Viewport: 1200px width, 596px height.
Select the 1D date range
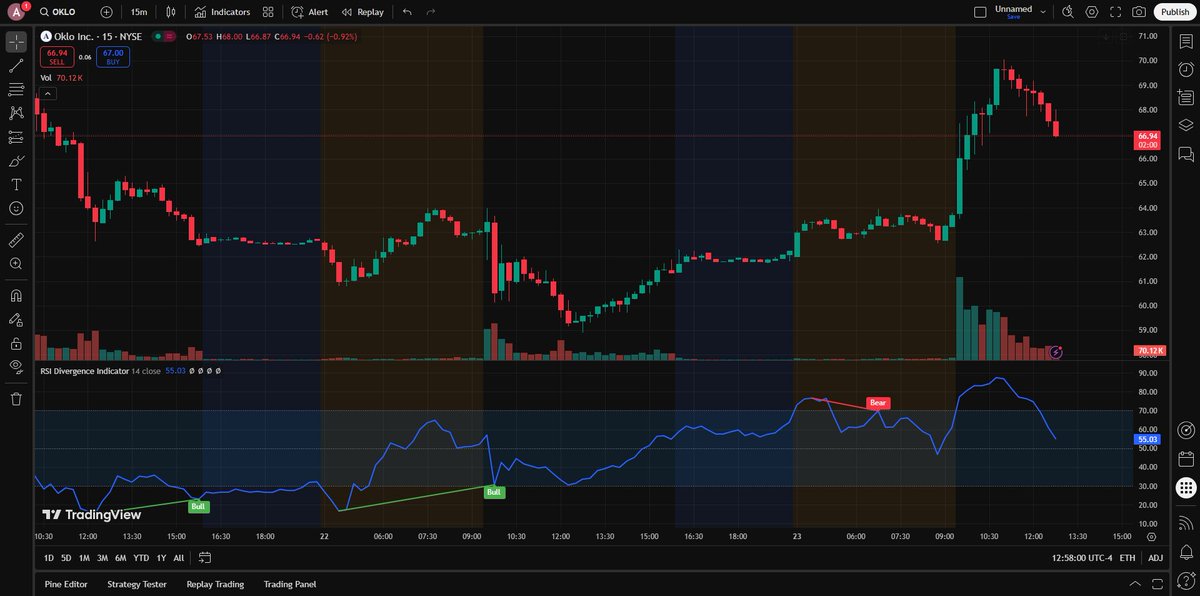(x=49, y=558)
